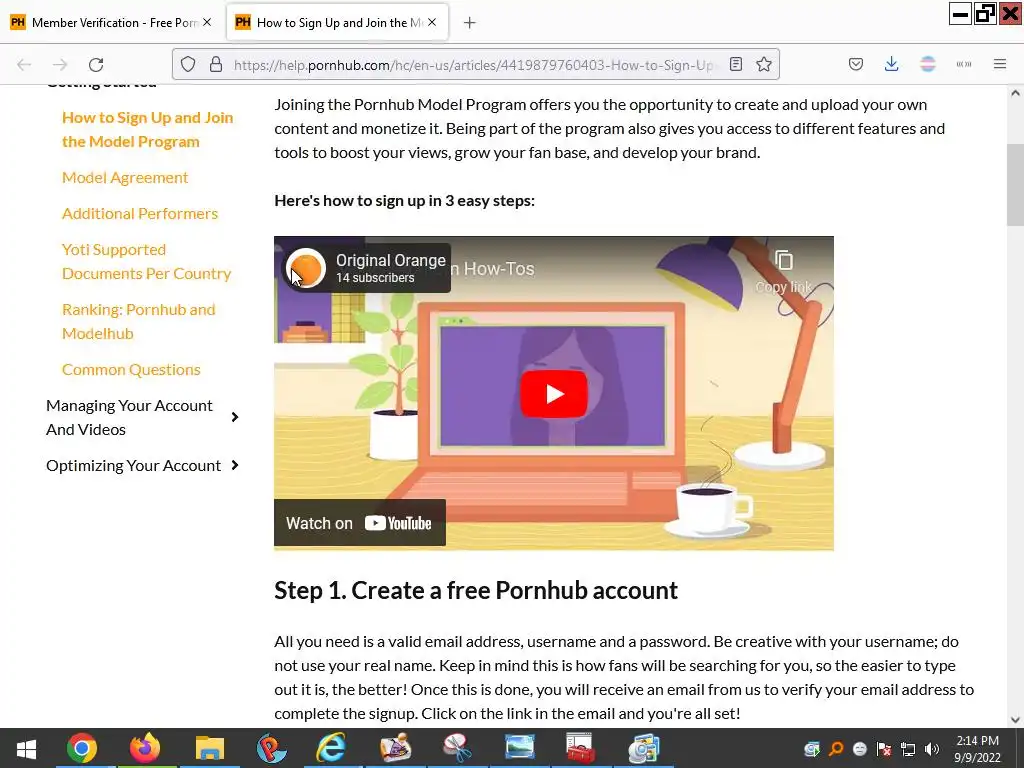1024x768 pixels.
Task: Click the bracket-shaped extension icon in toolbar
Action: tap(964, 64)
